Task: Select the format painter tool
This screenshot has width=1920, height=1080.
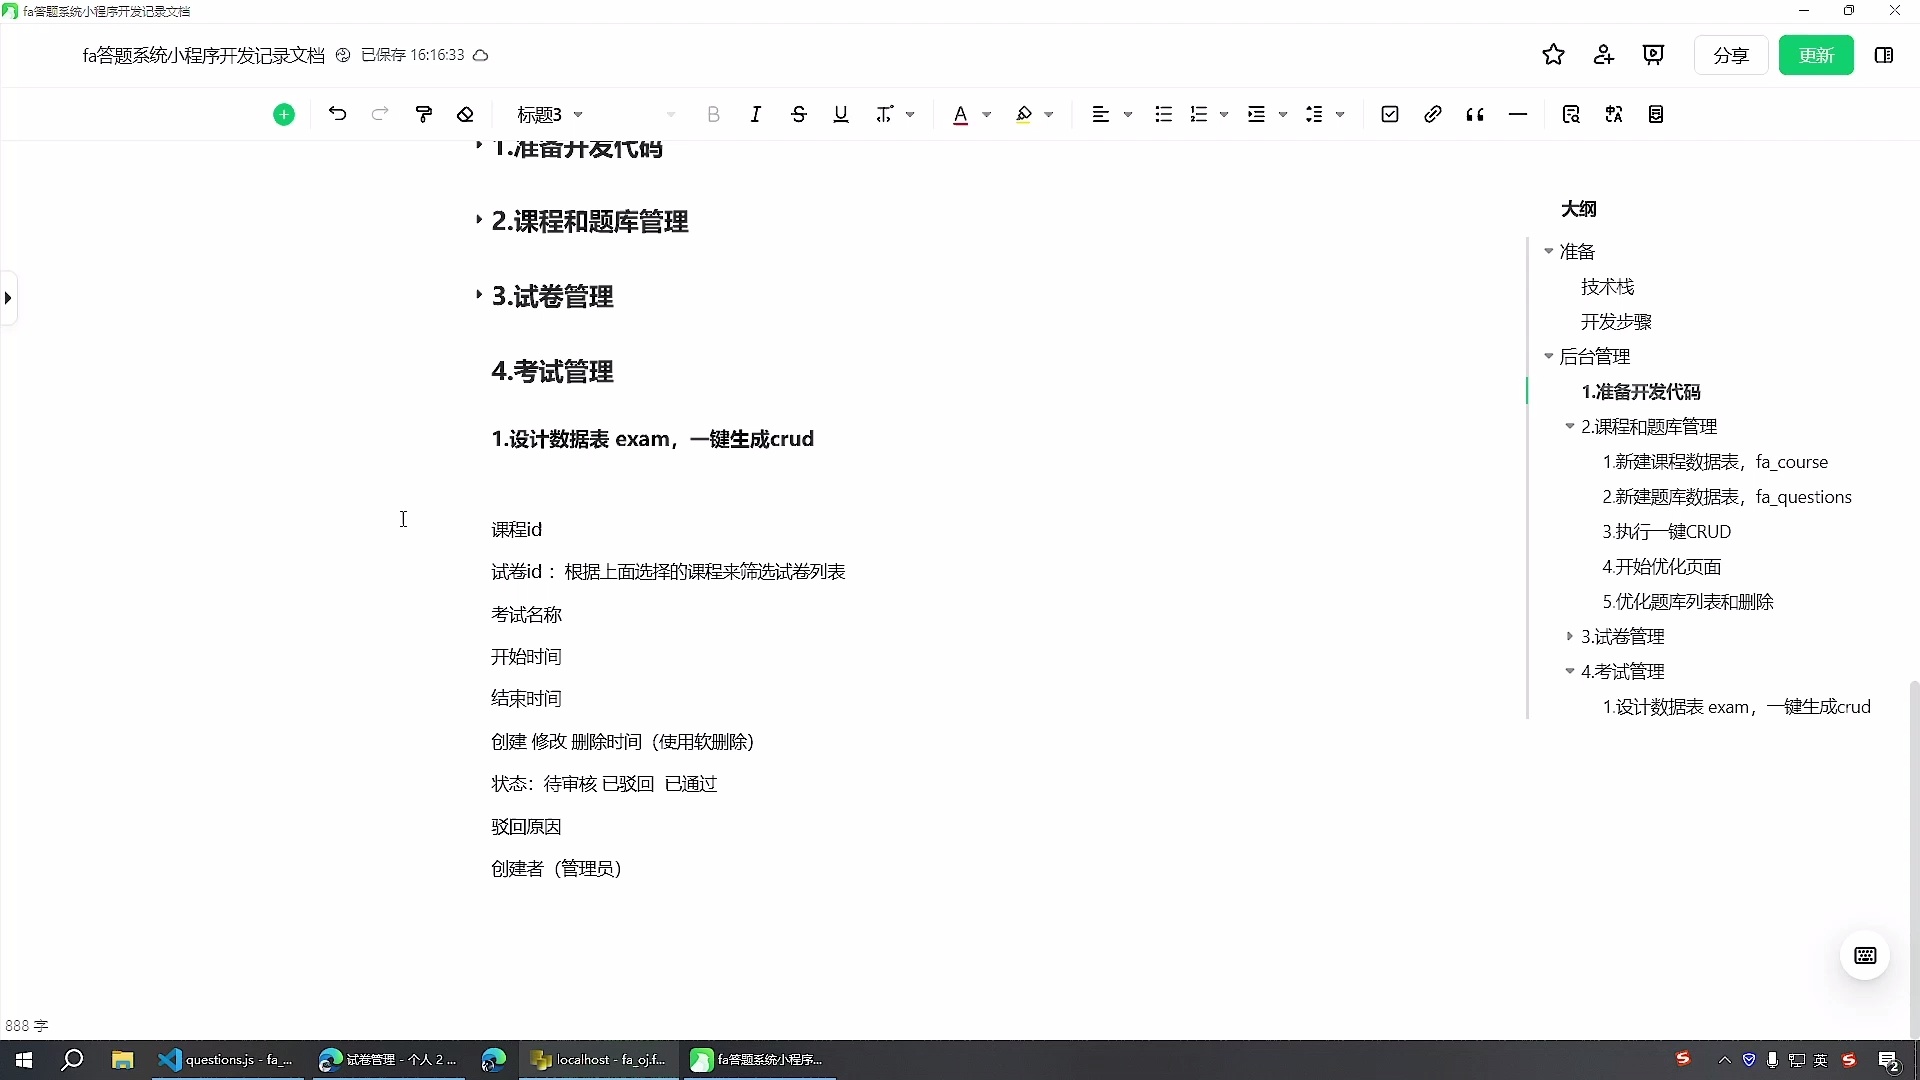Action: 423,114
